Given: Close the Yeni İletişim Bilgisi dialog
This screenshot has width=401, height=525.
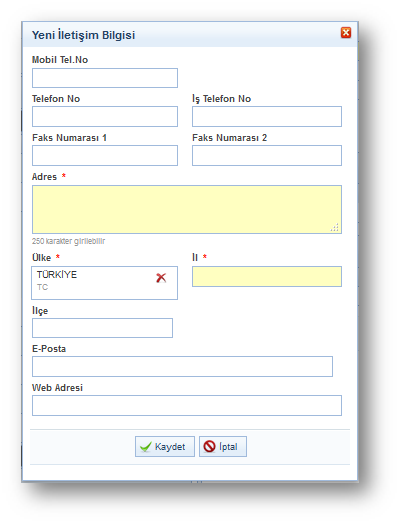Looking at the screenshot, I should tap(346, 33).
